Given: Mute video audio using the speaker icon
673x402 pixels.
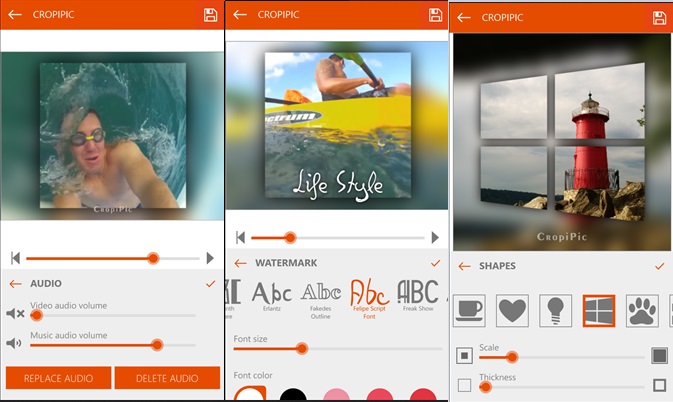Looking at the screenshot, I should pos(15,314).
